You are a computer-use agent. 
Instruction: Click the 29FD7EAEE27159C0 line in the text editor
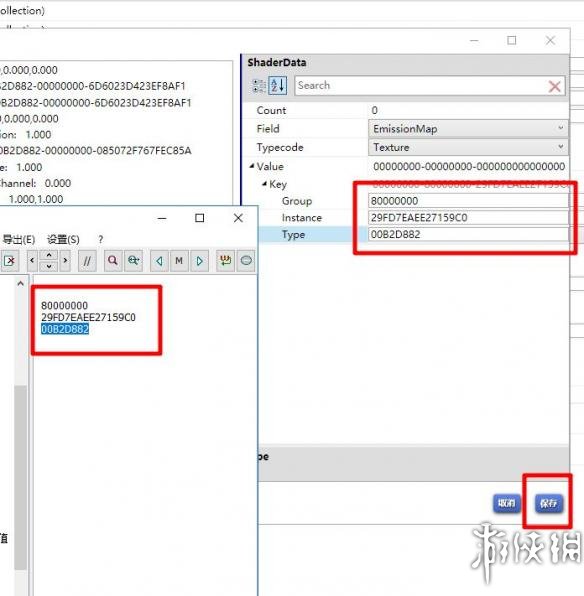pos(88,317)
